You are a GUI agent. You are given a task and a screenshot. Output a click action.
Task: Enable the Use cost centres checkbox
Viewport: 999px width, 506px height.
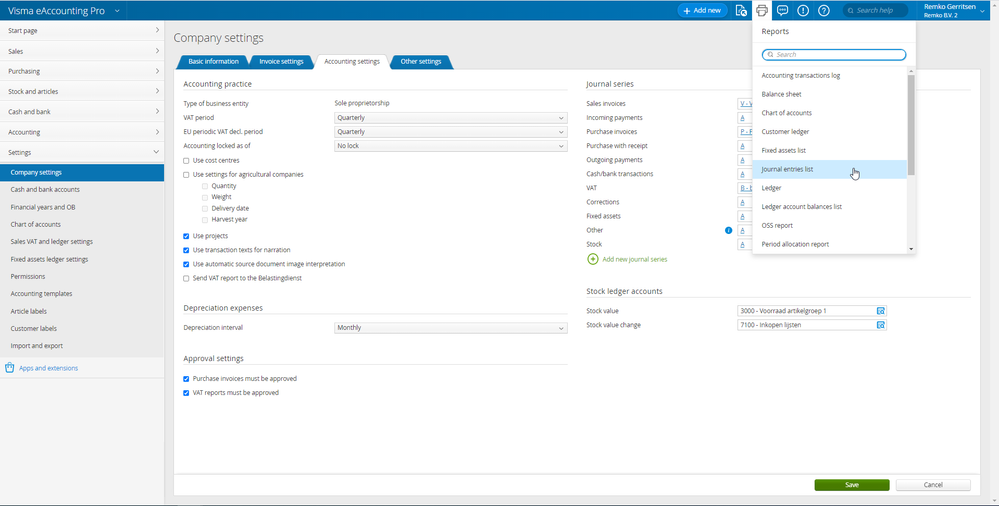click(x=186, y=160)
